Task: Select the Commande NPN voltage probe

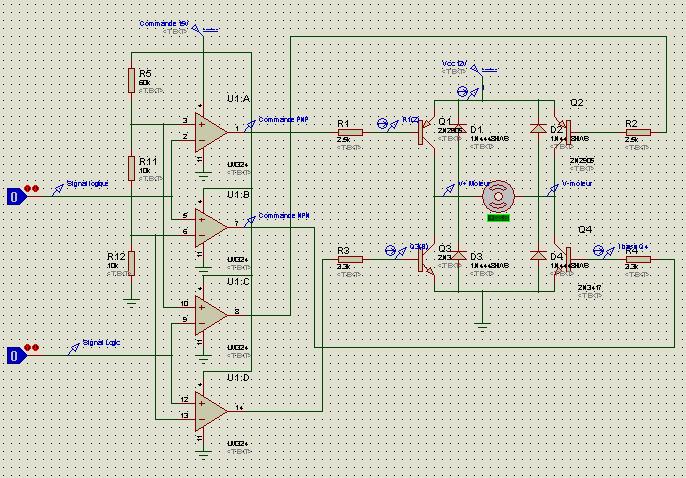Action: click(x=249, y=222)
